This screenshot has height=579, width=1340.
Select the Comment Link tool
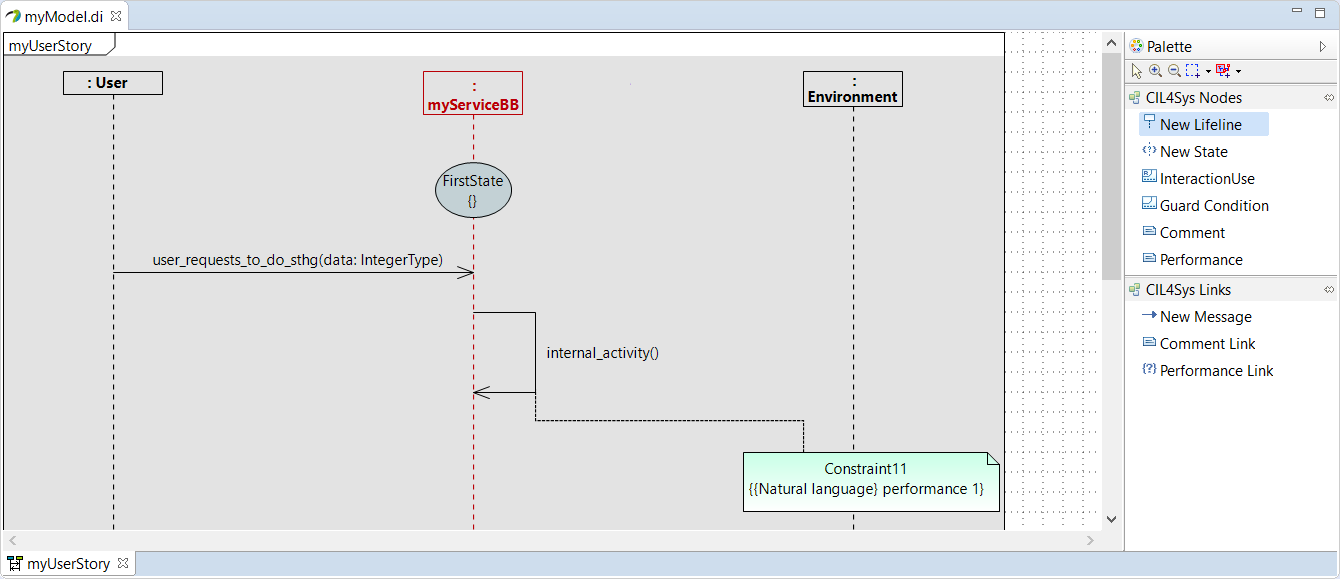1199,344
